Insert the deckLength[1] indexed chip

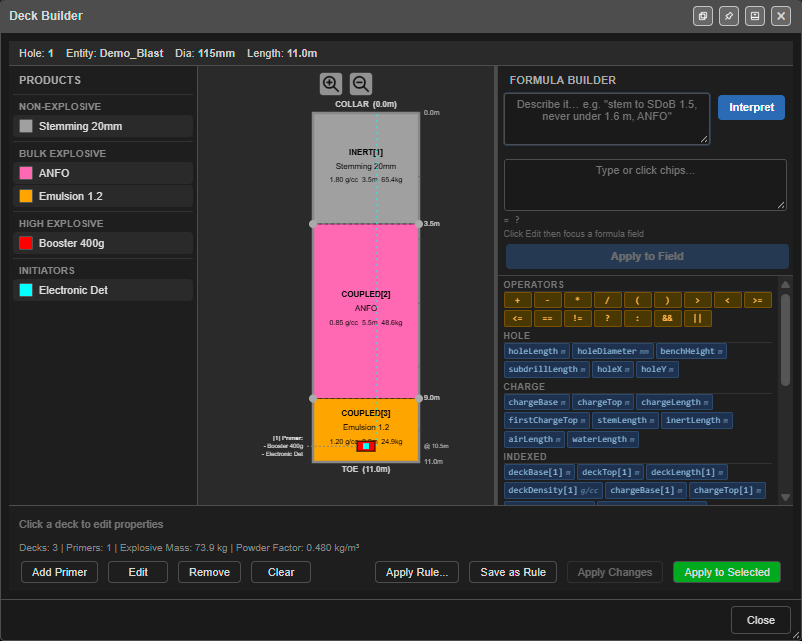686,472
